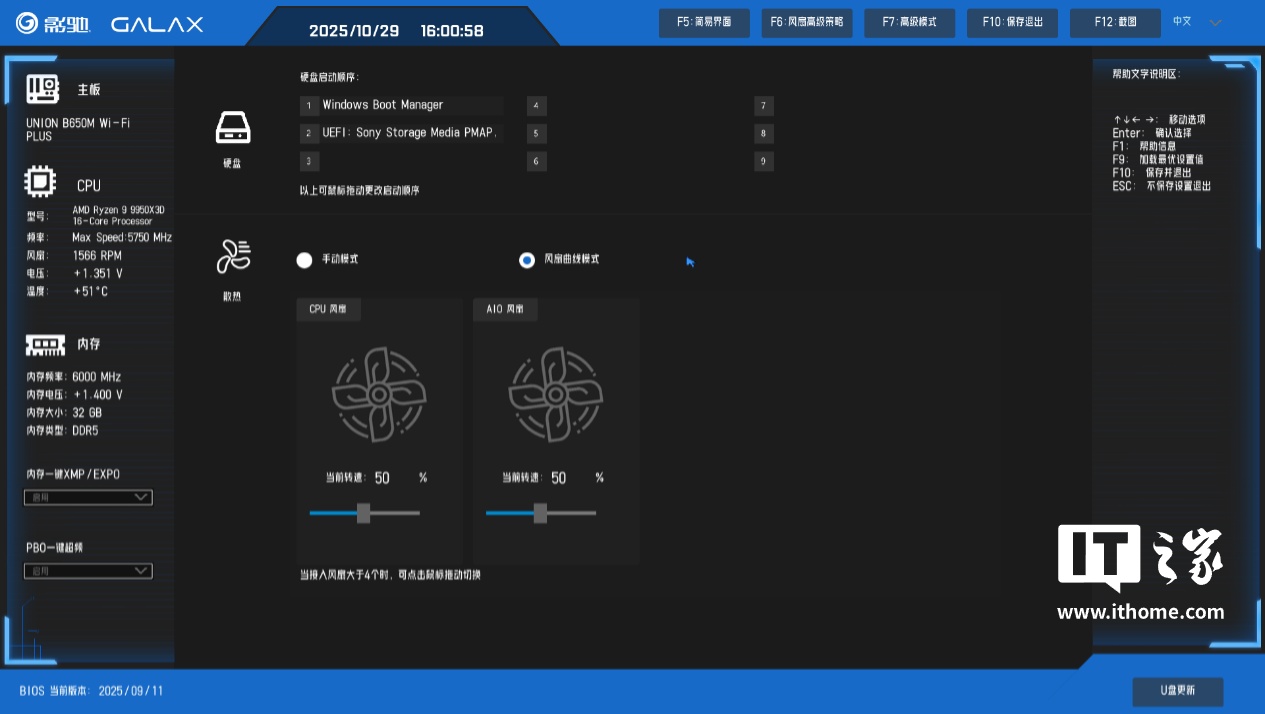Open F6 风扇高级策略 fan strategy

pos(806,22)
